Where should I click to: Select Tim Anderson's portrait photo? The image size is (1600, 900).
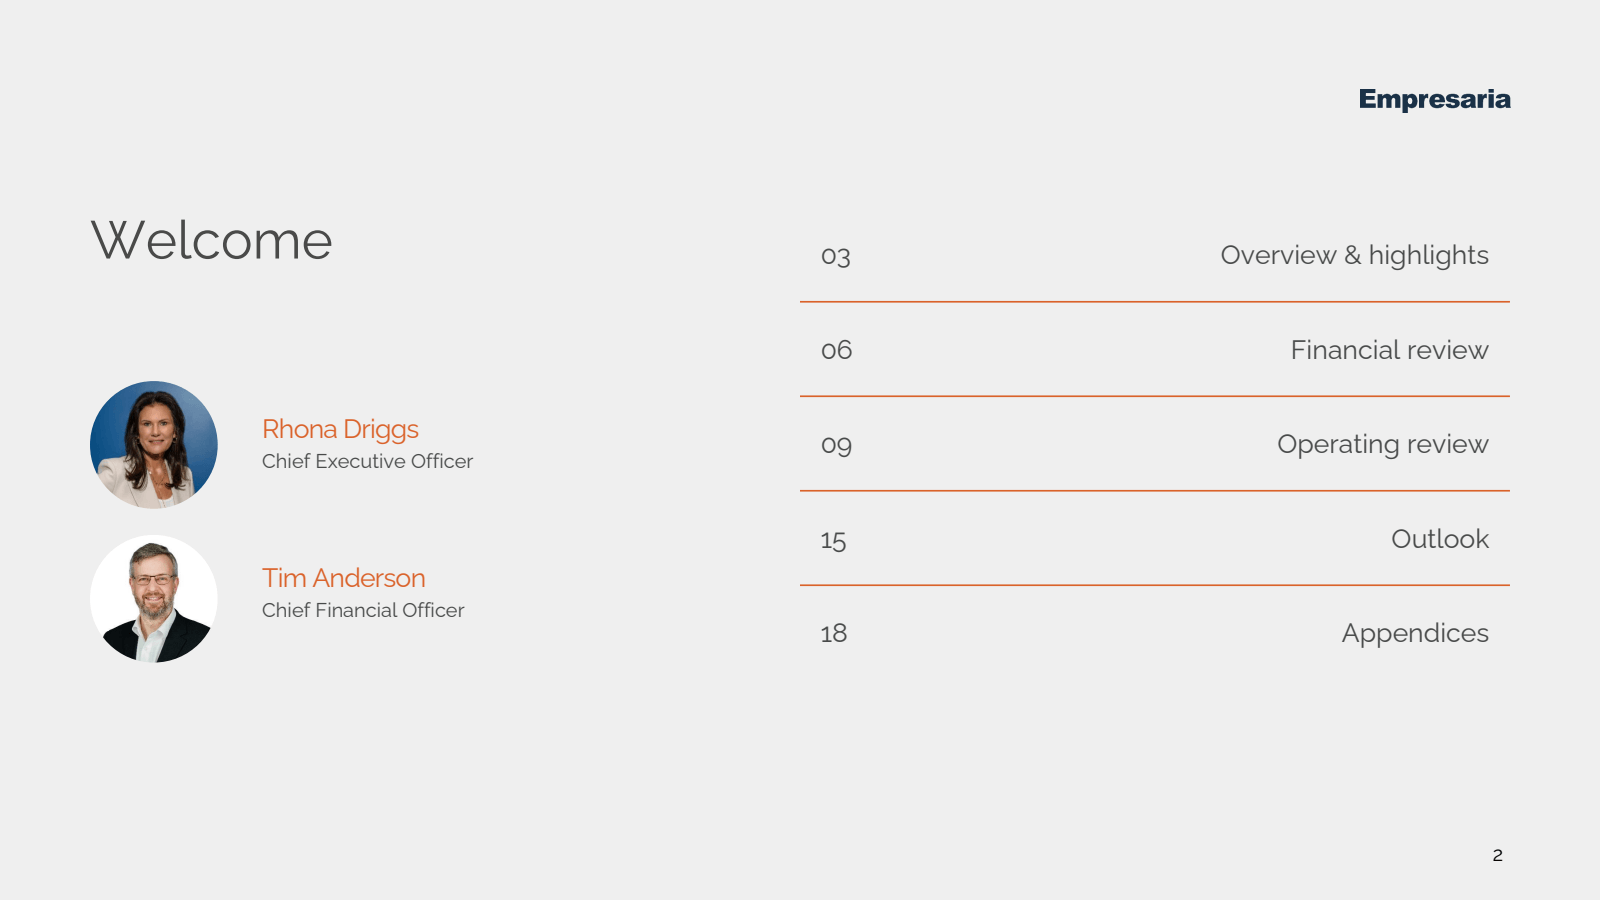tap(154, 599)
